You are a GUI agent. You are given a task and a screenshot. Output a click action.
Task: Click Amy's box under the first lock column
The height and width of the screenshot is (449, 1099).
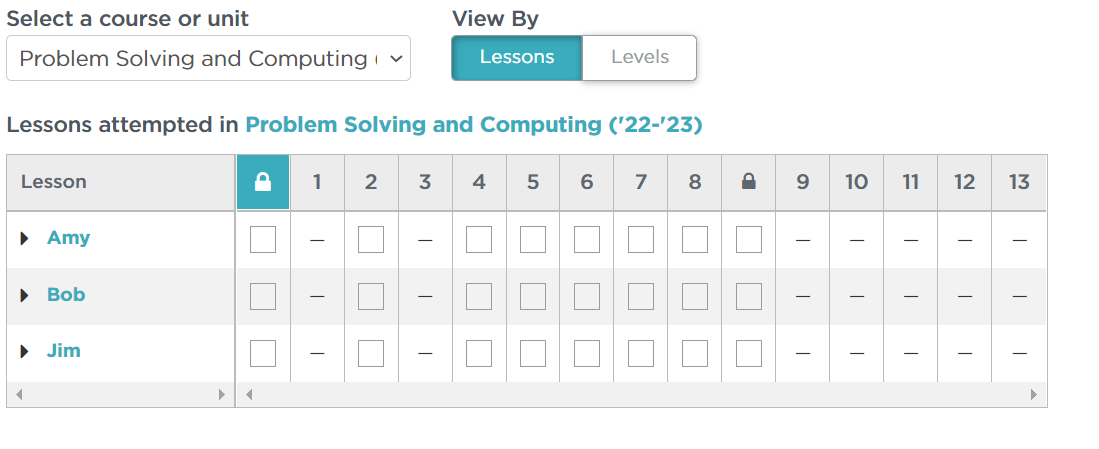tap(263, 240)
